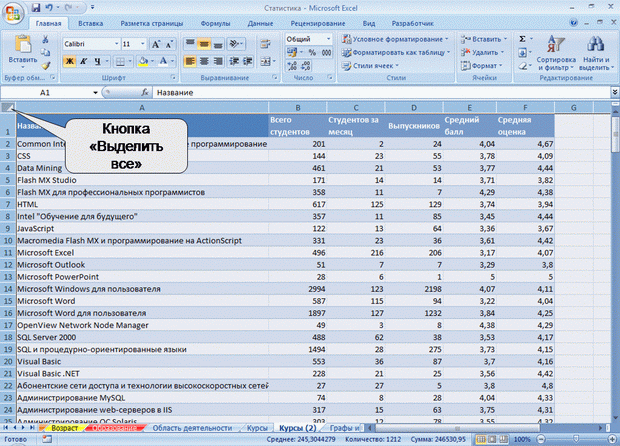Open the text orientation options
Image resolution: width=620 pixels, height=446 pixels.
pyautogui.click(x=236, y=44)
